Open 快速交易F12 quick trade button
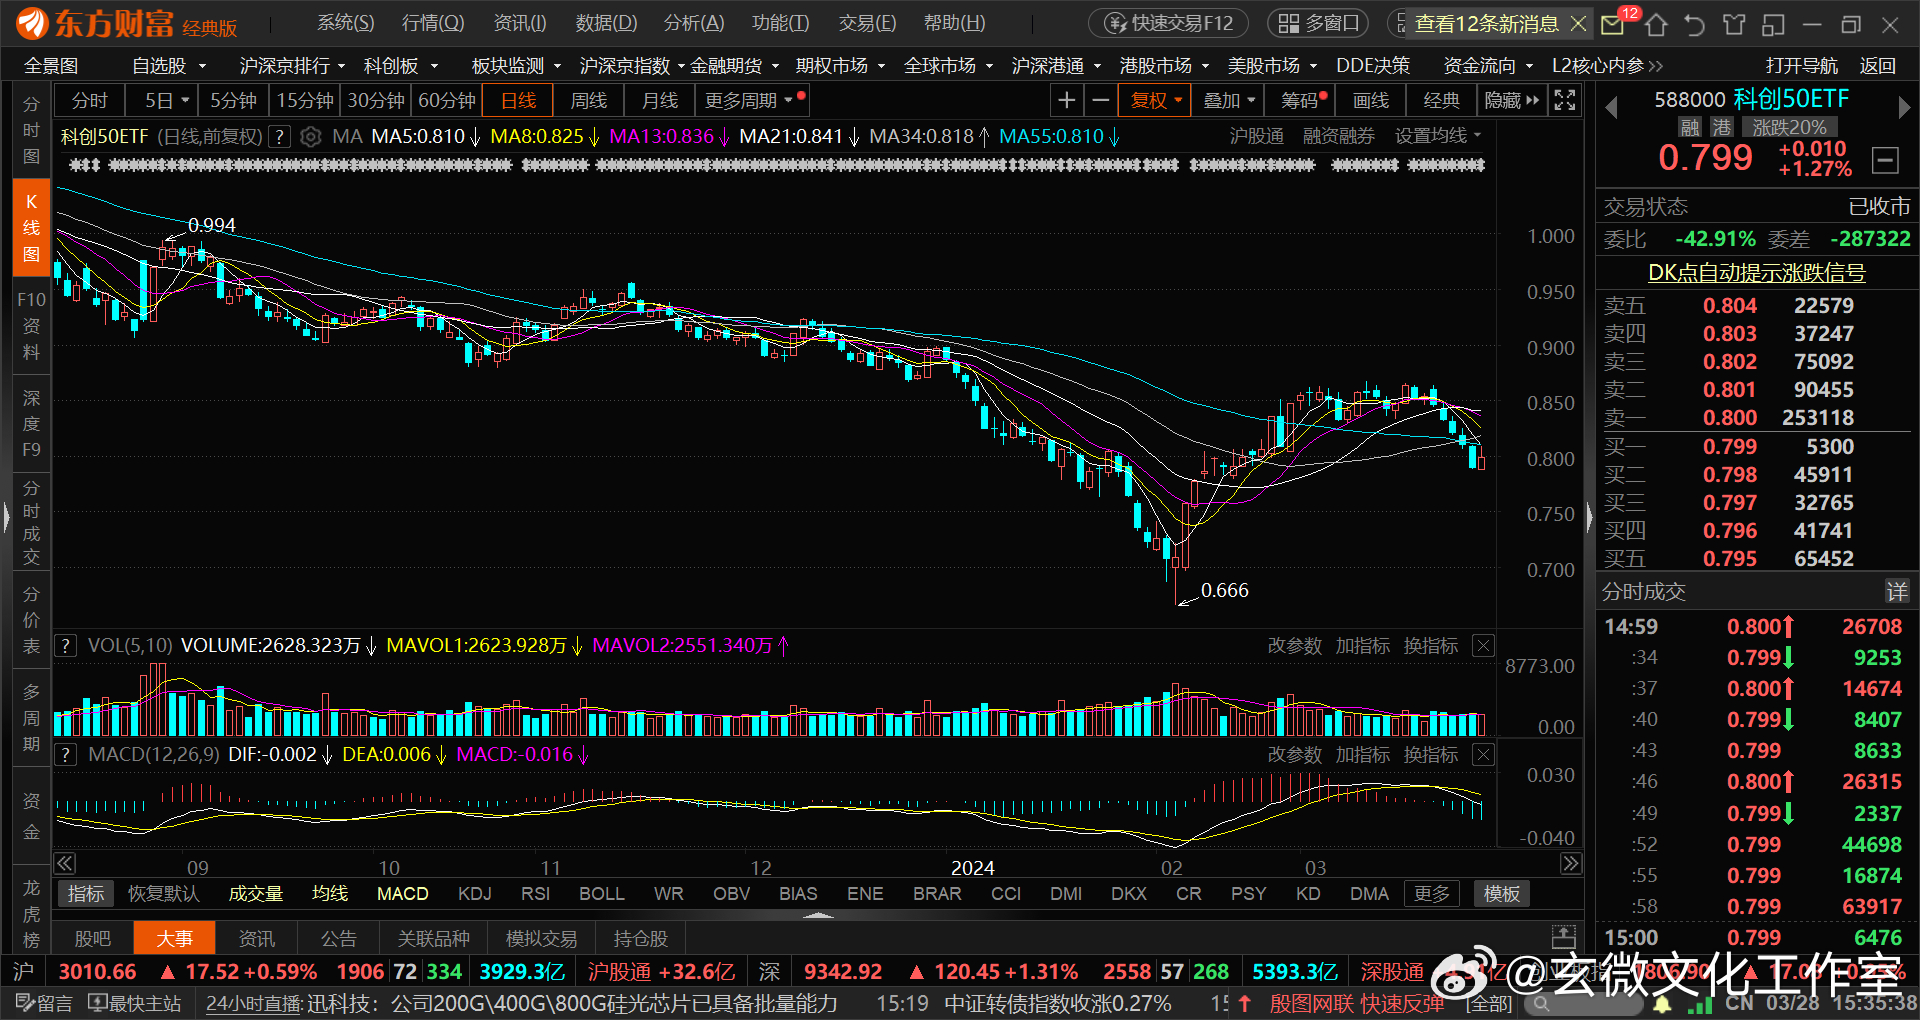 [1168, 23]
